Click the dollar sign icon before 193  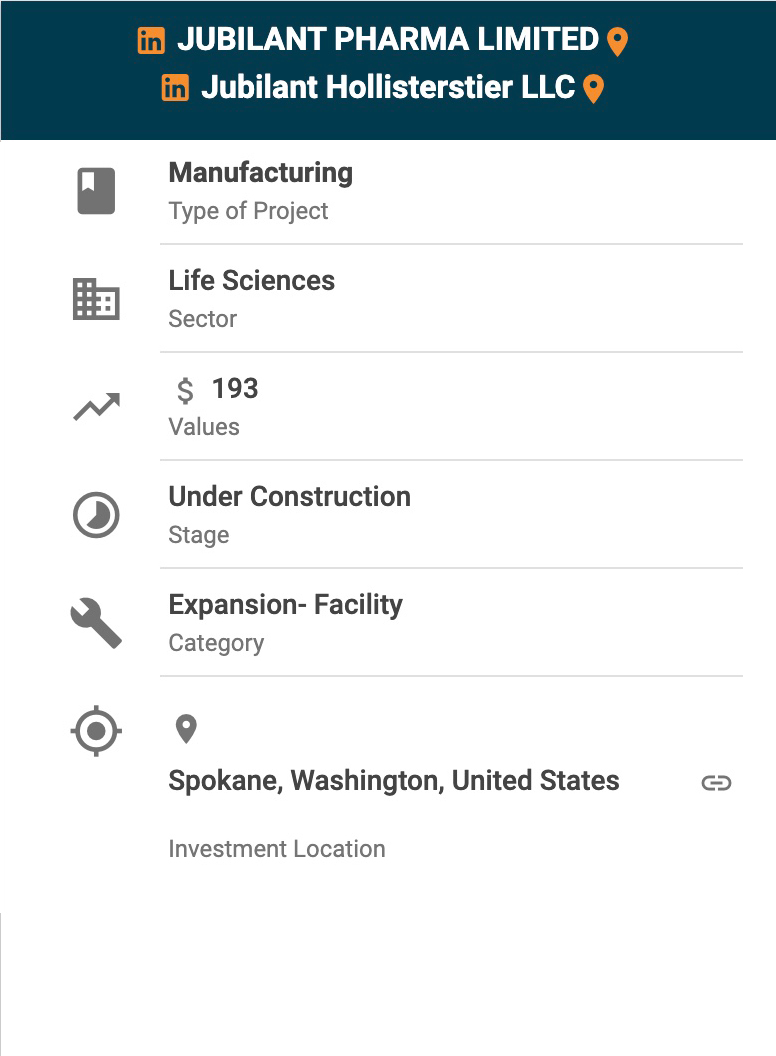[185, 390]
